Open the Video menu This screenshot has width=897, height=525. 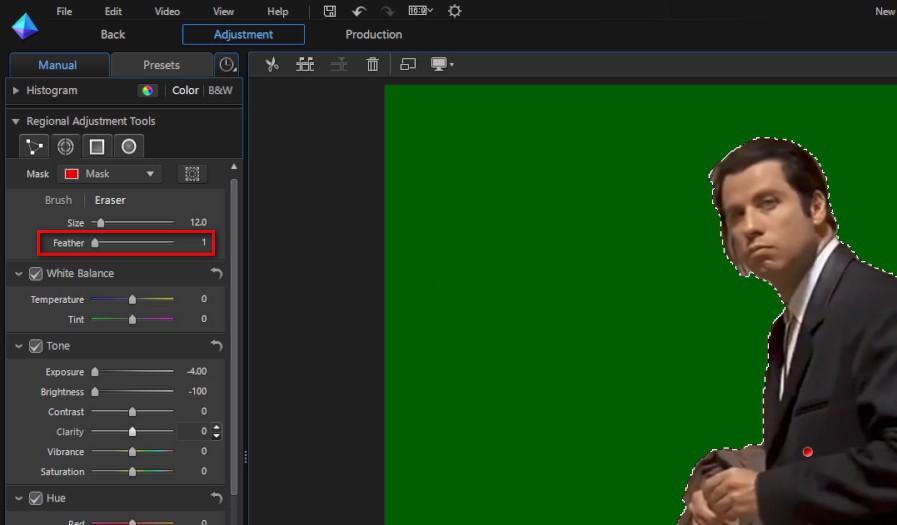pos(167,11)
